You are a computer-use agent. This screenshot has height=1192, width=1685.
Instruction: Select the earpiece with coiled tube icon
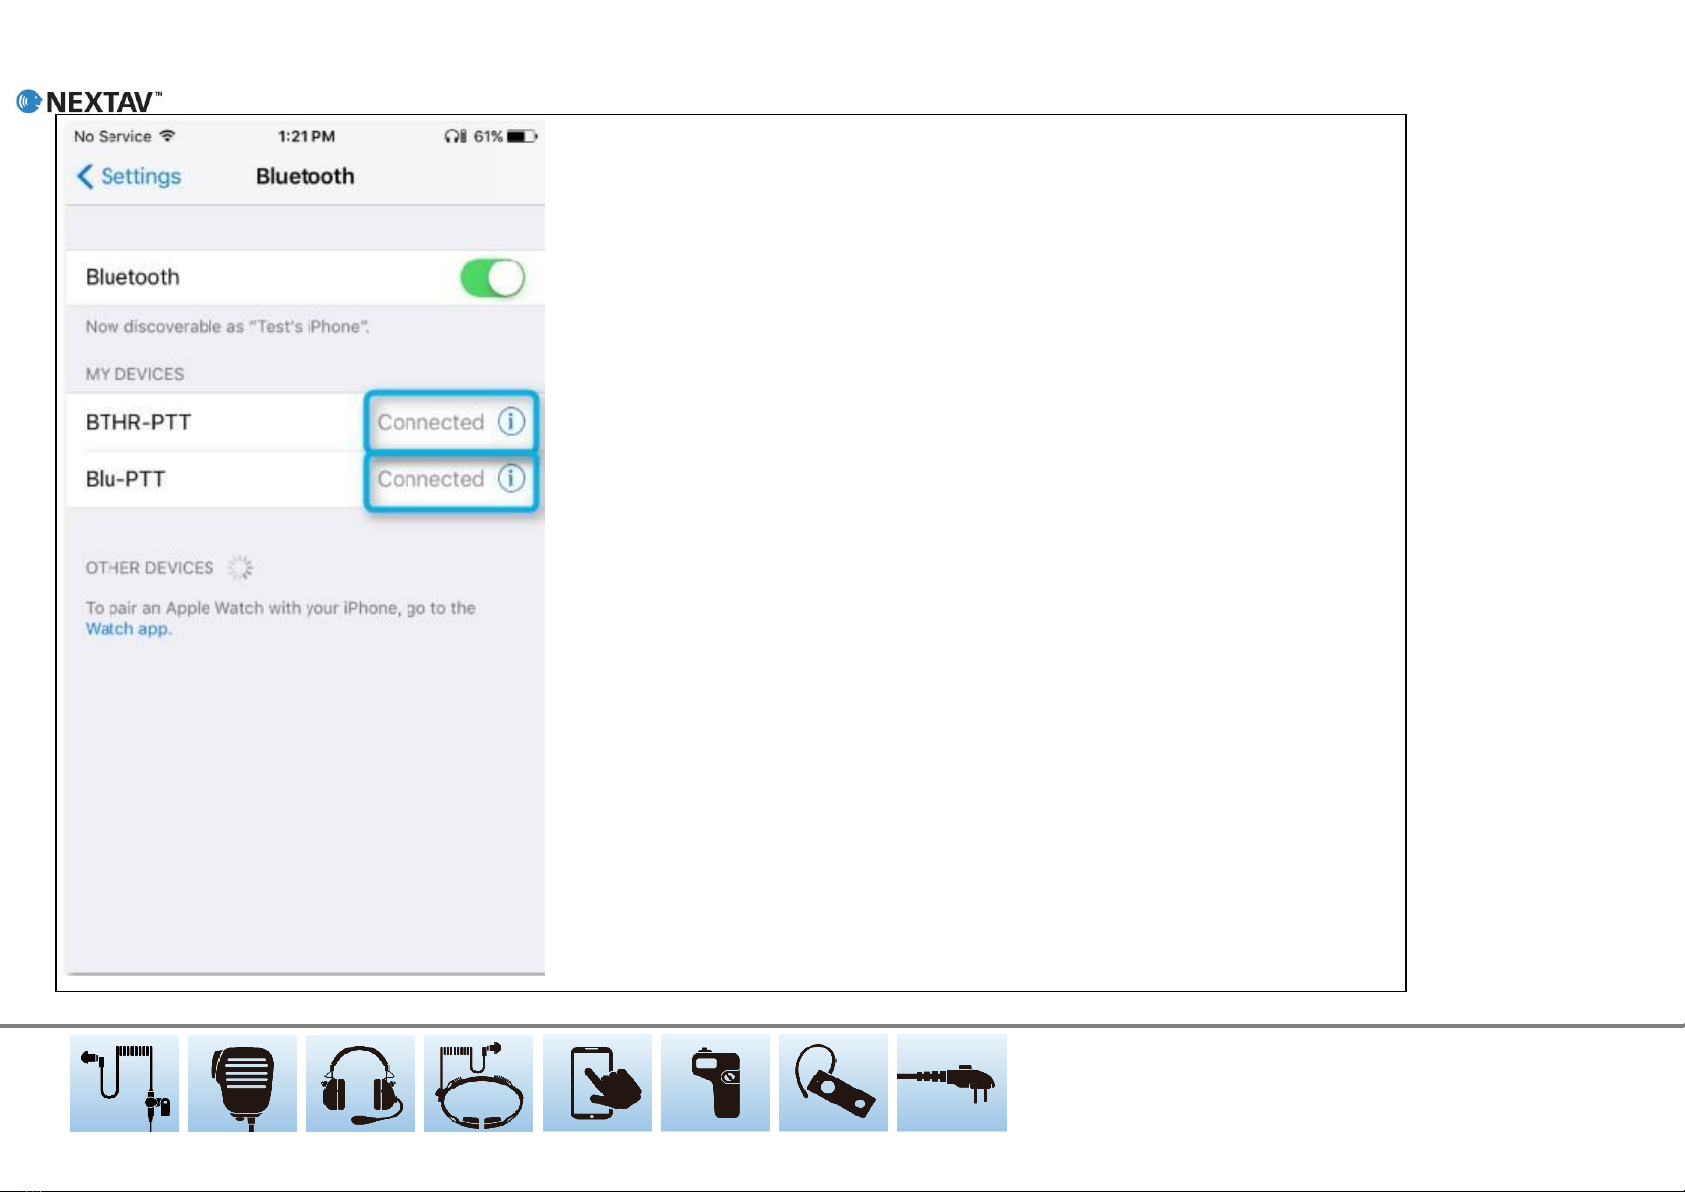point(124,1083)
